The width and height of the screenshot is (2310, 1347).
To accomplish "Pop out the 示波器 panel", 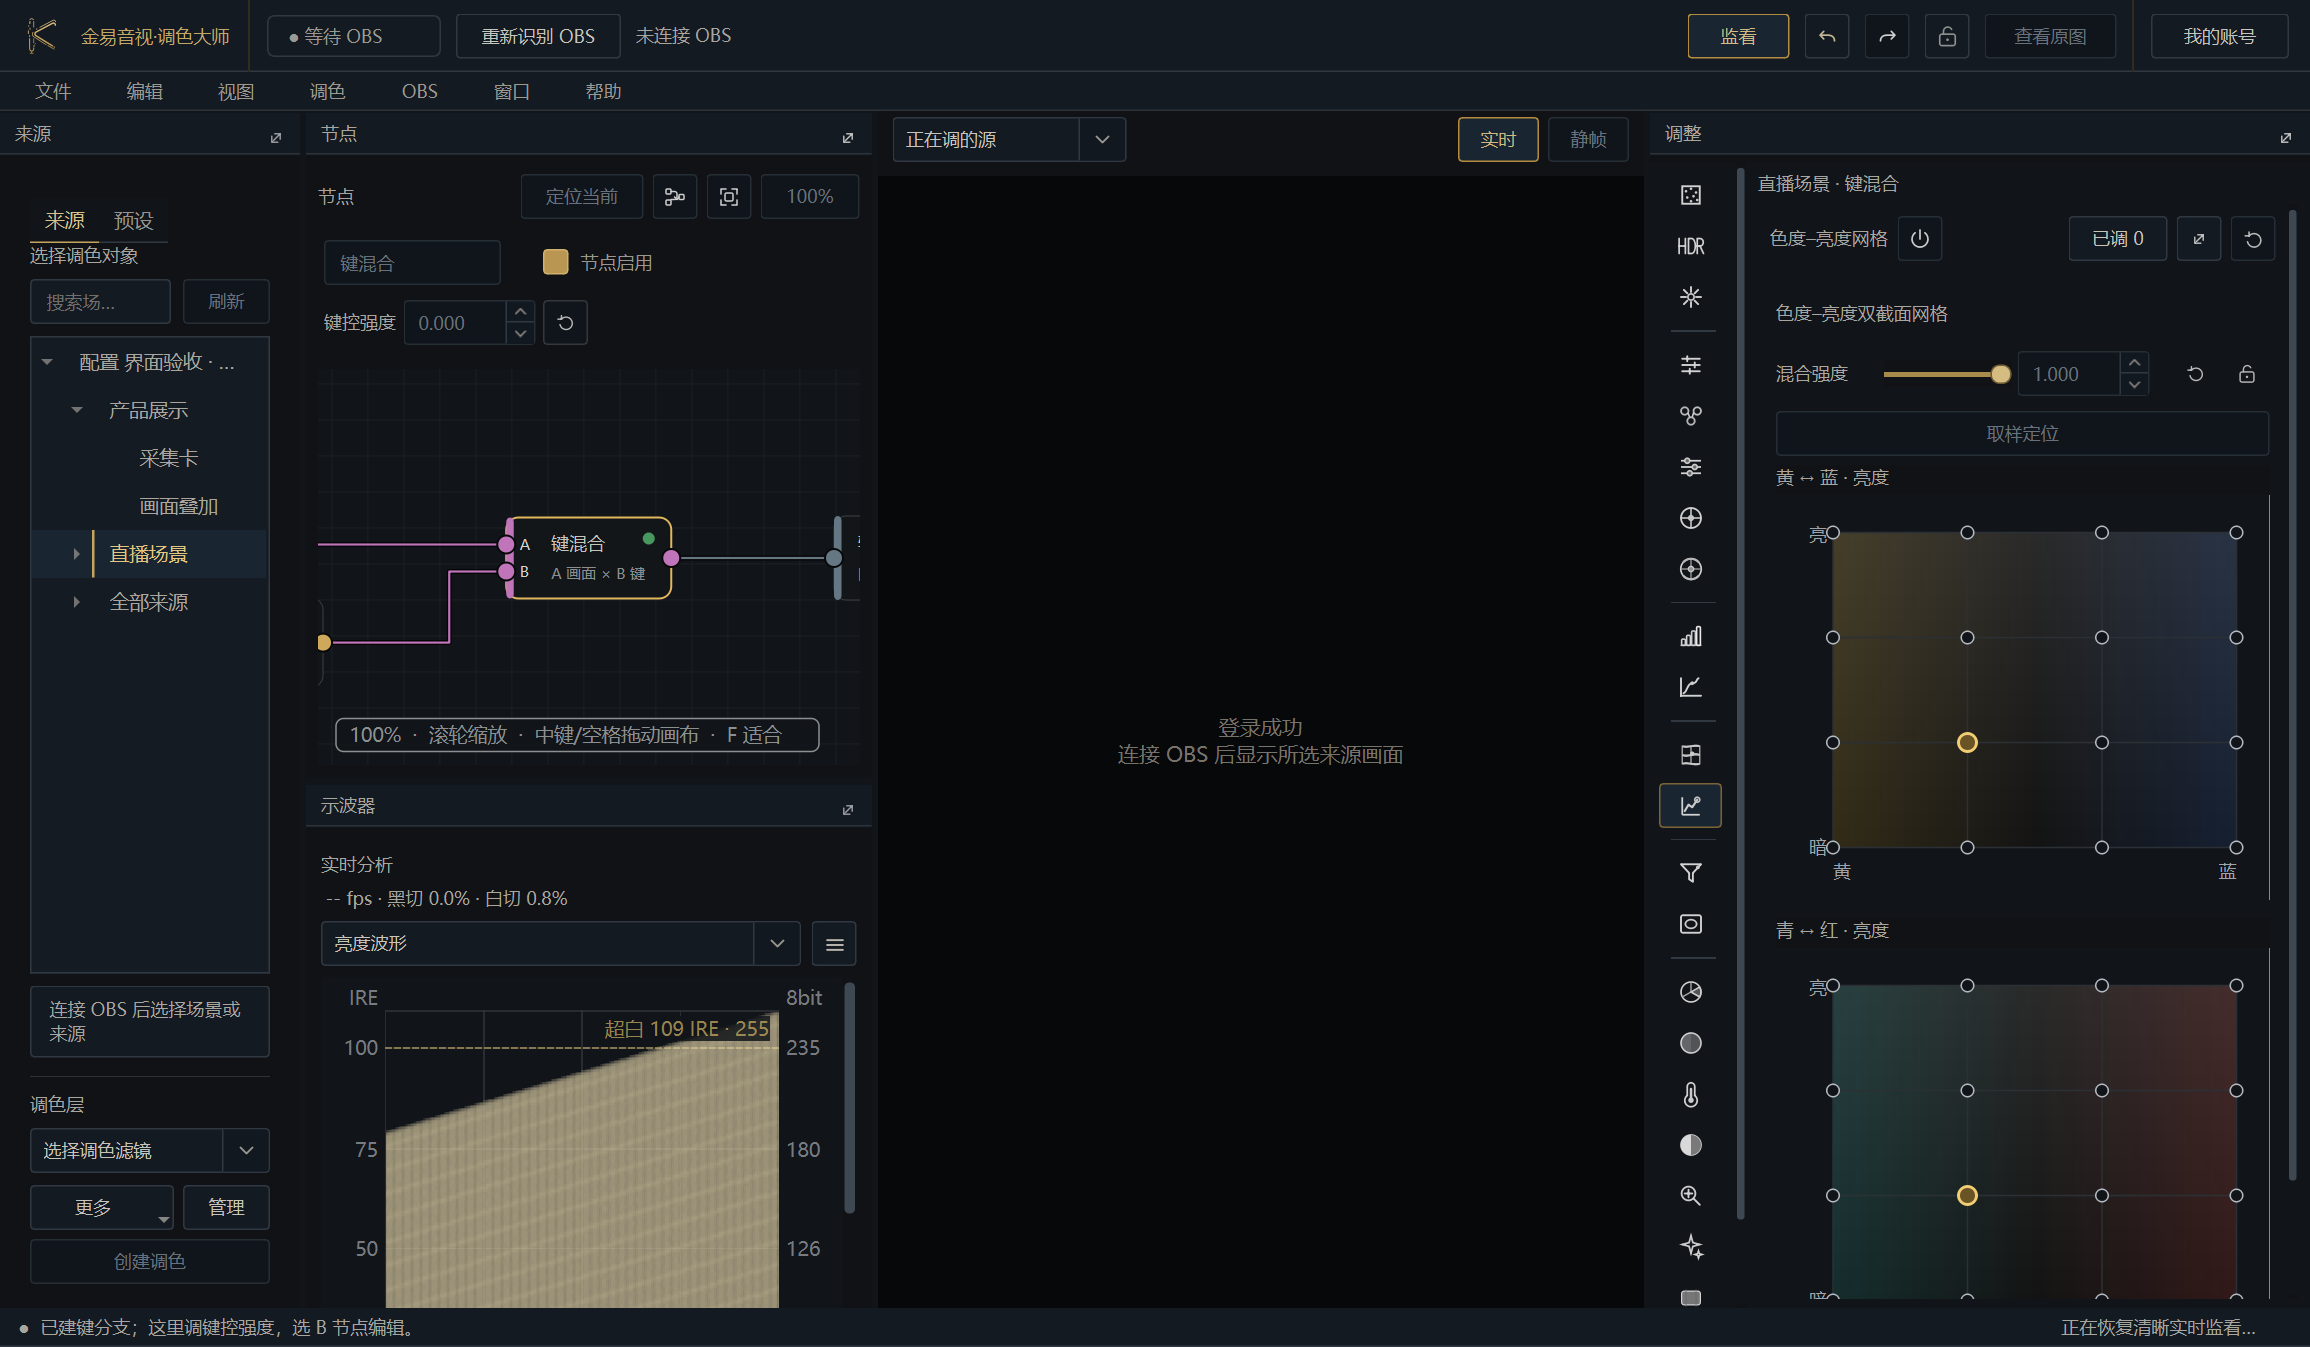I will click(848, 809).
